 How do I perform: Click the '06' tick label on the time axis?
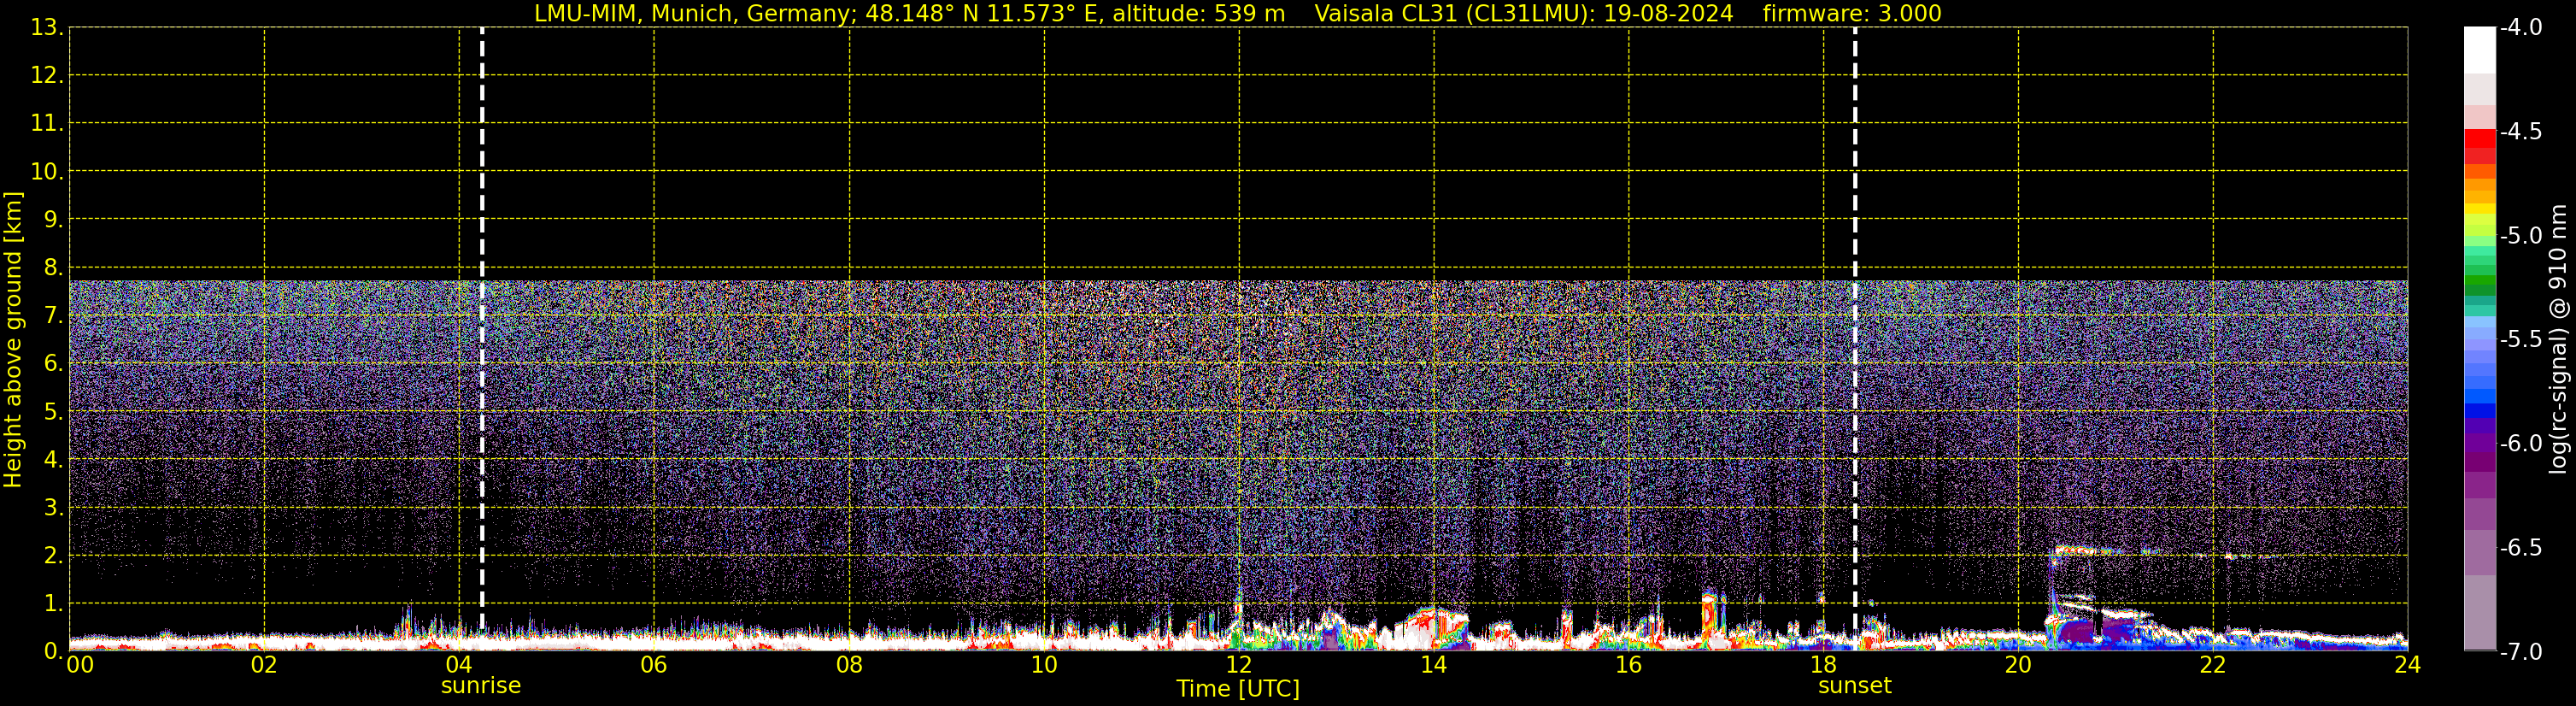[654, 665]
